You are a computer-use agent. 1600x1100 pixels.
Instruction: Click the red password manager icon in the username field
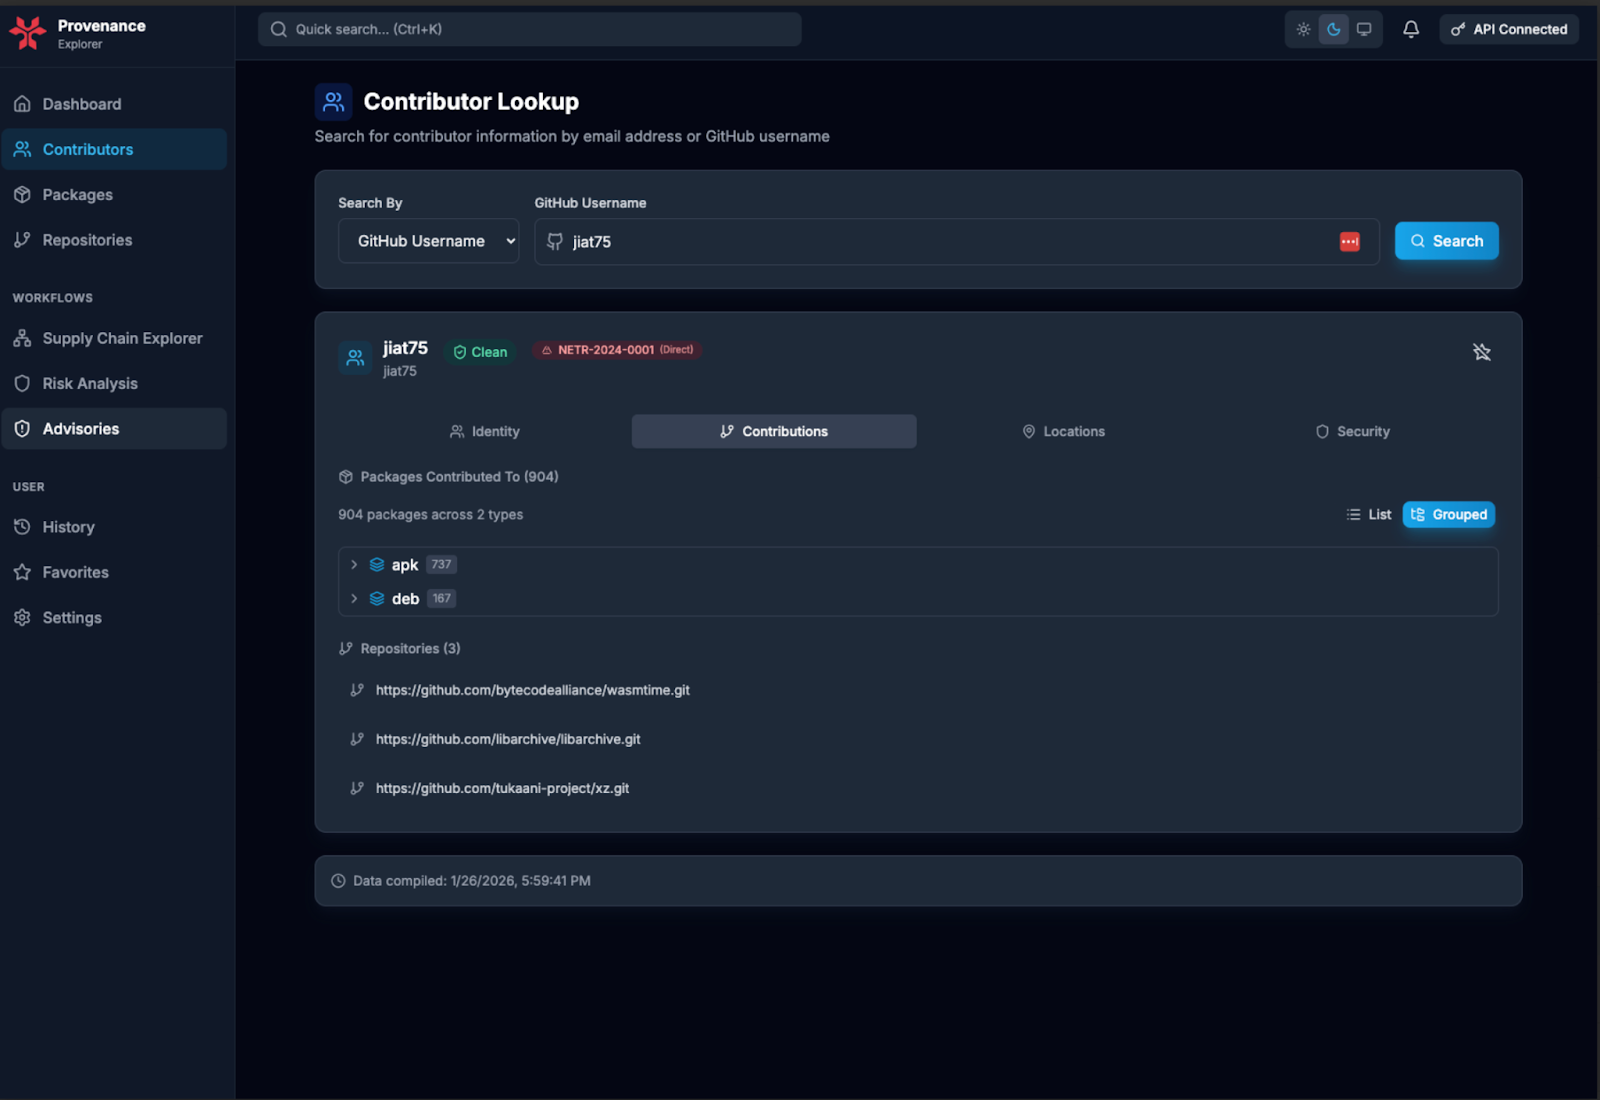(1349, 242)
